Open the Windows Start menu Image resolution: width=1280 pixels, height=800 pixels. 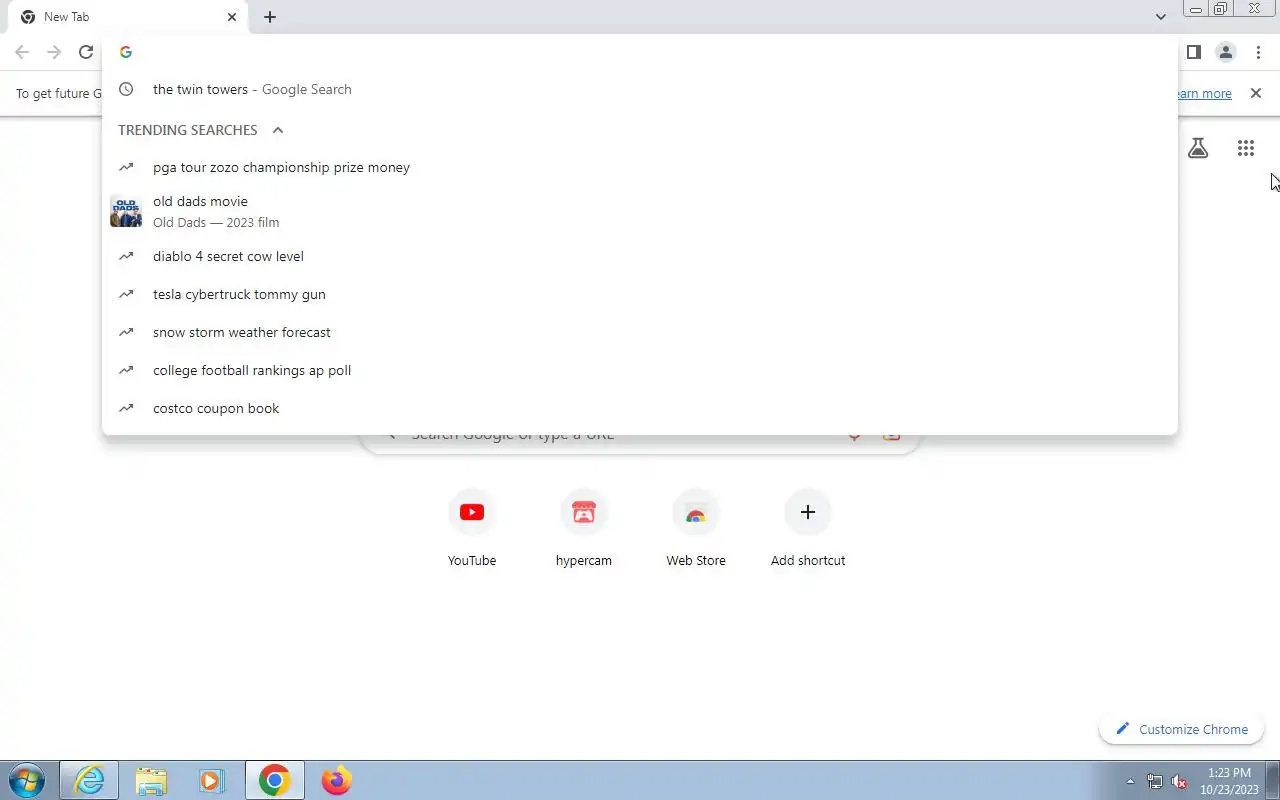(x=26, y=780)
